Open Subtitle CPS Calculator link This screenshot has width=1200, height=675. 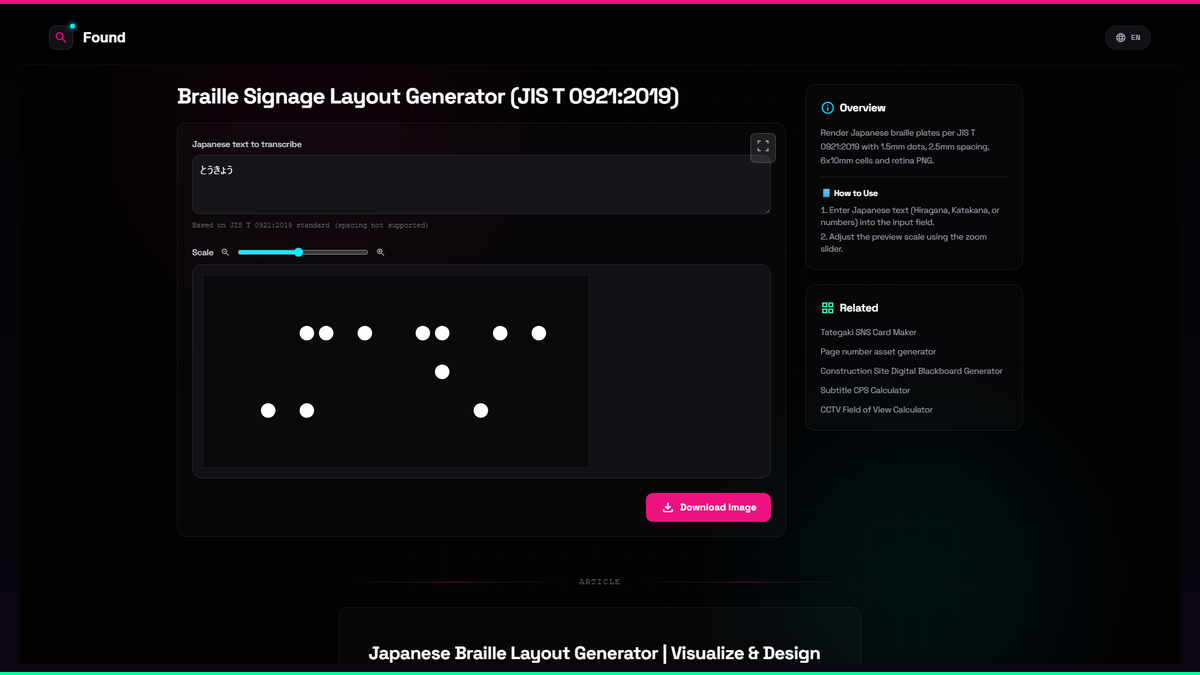[x=865, y=390]
